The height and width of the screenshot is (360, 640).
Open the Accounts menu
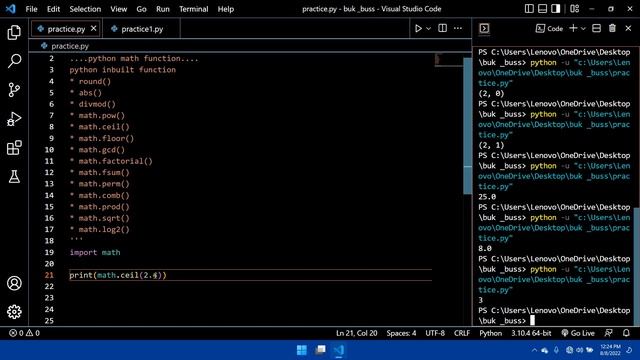[14, 283]
